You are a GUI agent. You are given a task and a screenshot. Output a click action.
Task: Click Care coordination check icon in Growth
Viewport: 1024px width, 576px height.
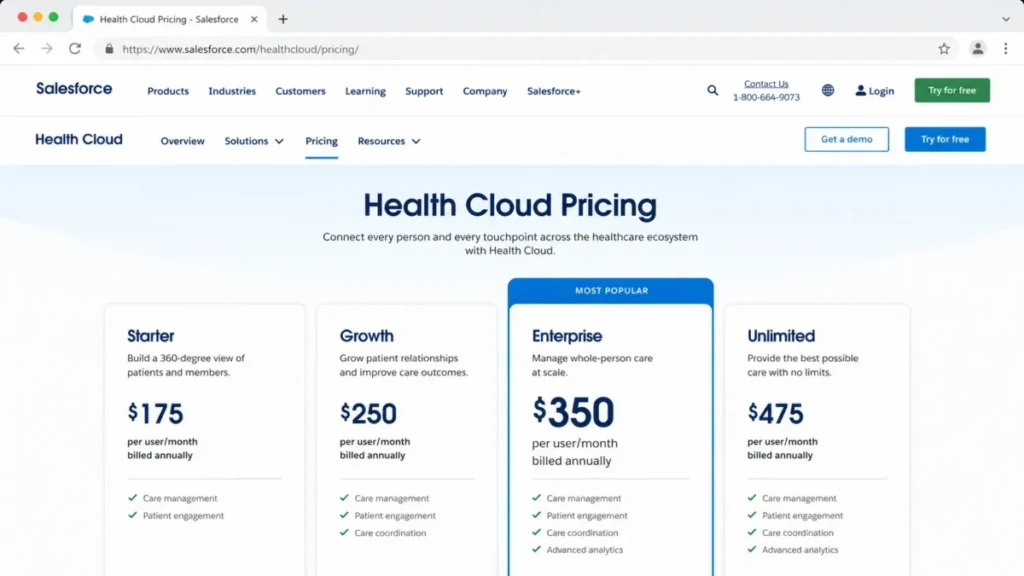pyautogui.click(x=344, y=532)
